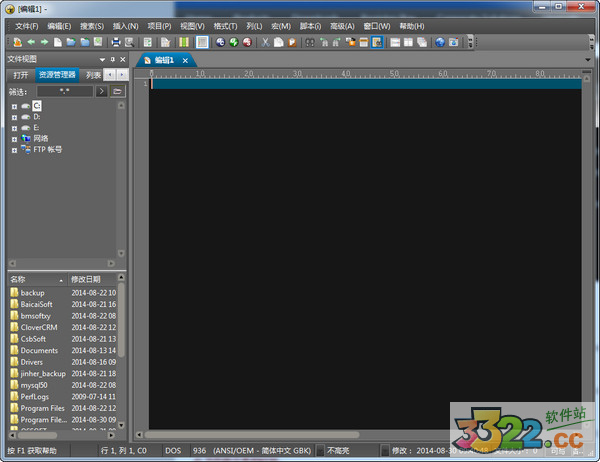Click the green forward arrow icon
Screen dimensions: 600x462
(44, 42)
